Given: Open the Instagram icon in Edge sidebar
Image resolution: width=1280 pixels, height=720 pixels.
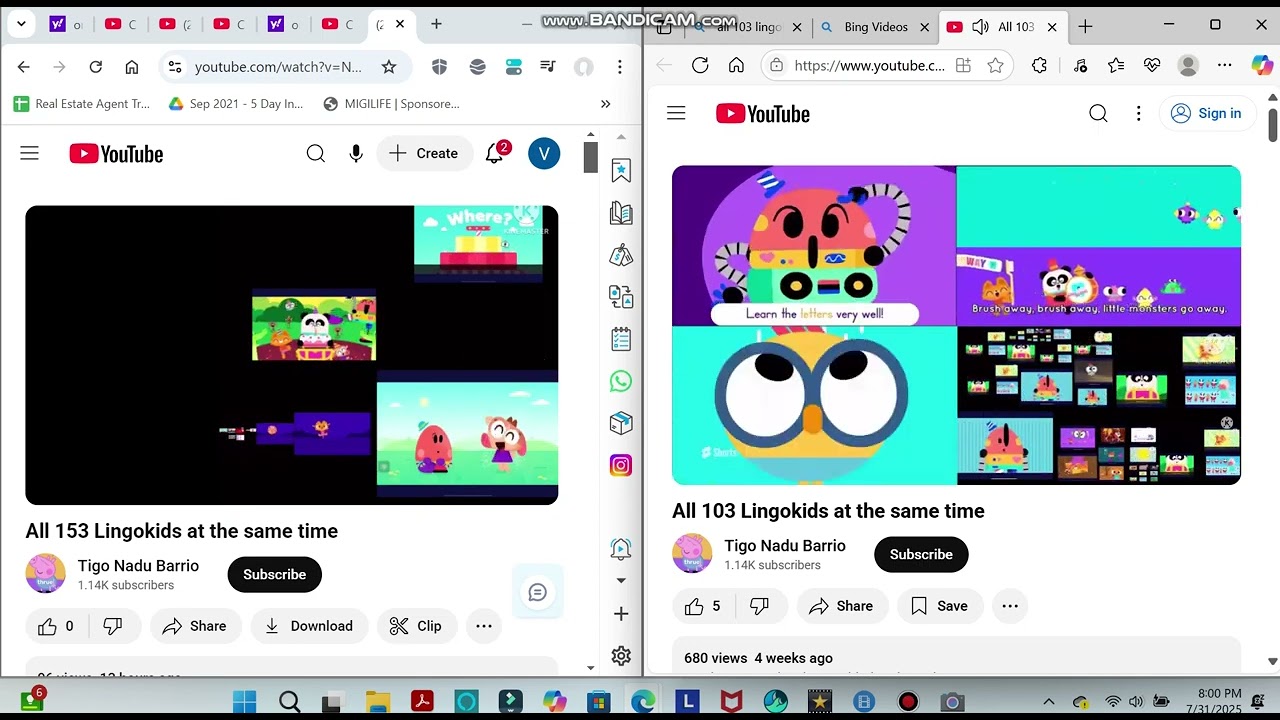Looking at the screenshot, I should [621, 465].
